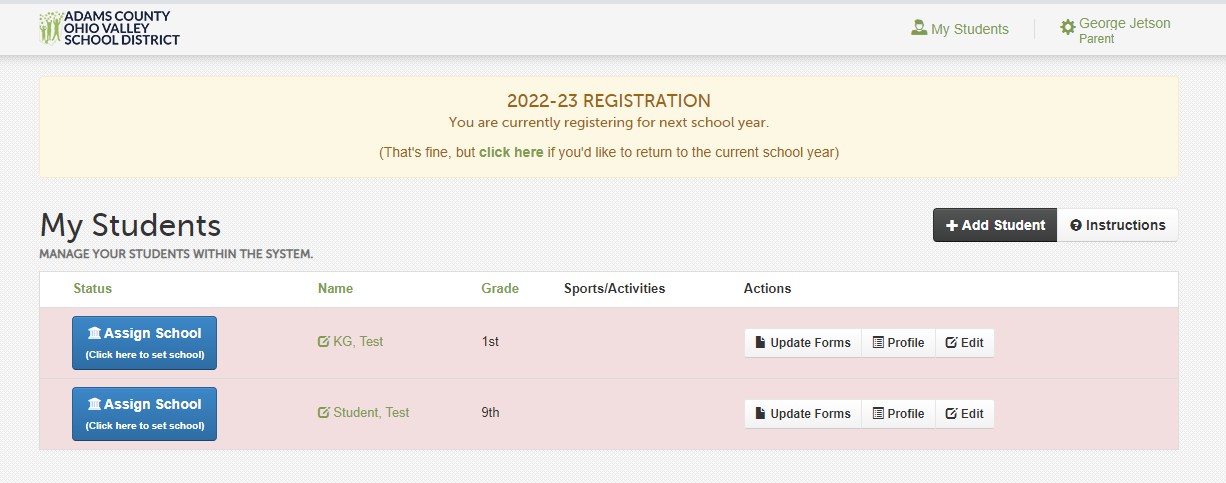The image size is (1226, 483).
Task: Open the George Jetson Parent account menu
Action: [x=1115, y=30]
